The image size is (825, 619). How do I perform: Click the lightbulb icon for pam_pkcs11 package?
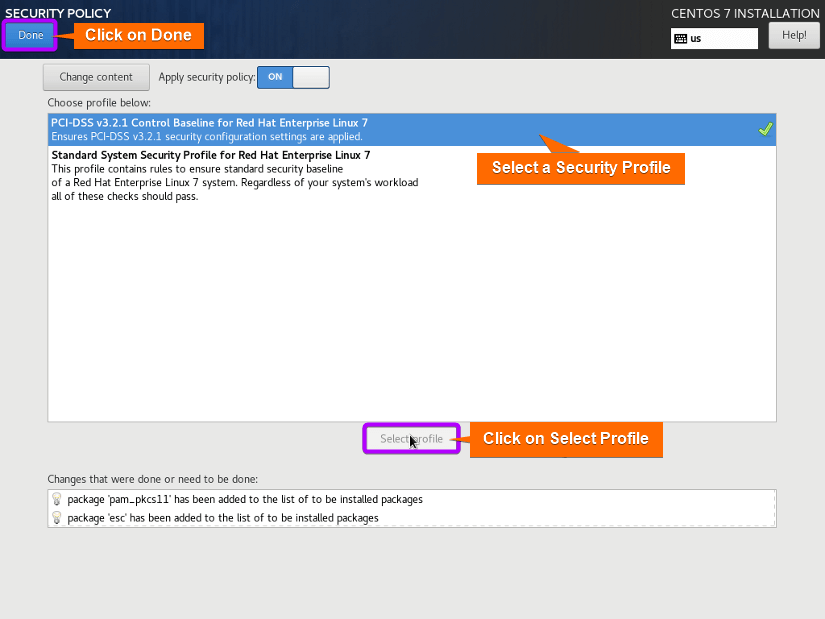coord(57,499)
